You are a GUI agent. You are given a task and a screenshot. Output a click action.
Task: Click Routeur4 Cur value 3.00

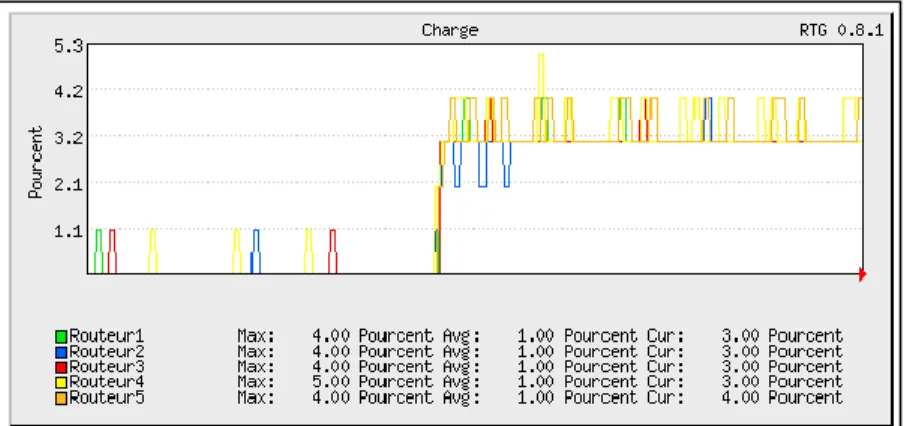(740, 382)
